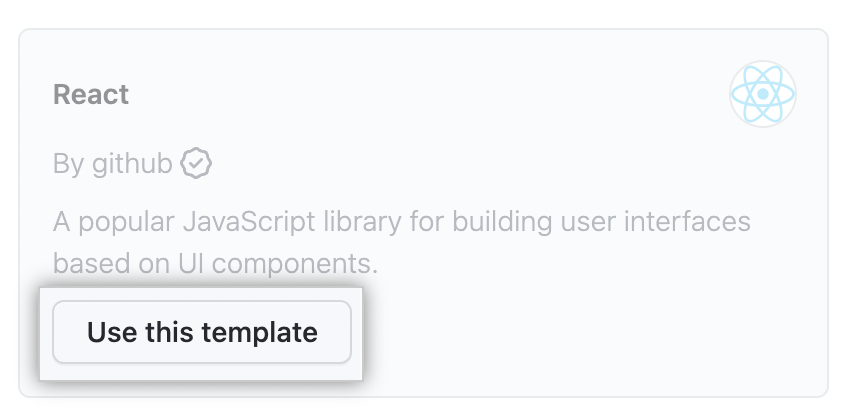Click the checkmark badge after the author name
854x418 pixels.
(196, 163)
